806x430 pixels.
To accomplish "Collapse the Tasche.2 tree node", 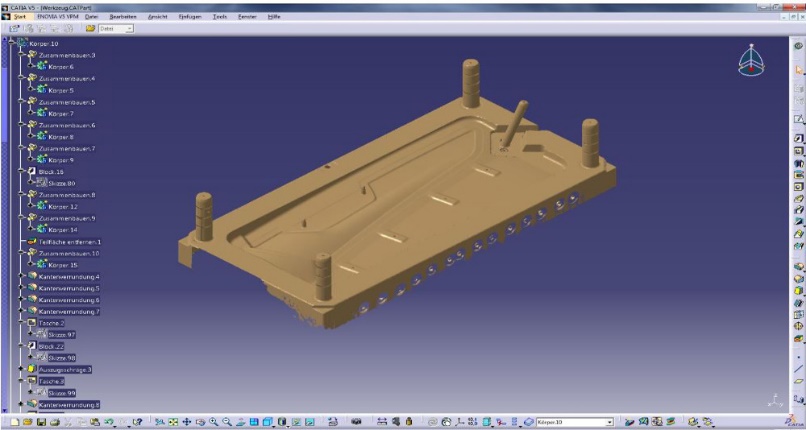I will click(x=20, y=323).
